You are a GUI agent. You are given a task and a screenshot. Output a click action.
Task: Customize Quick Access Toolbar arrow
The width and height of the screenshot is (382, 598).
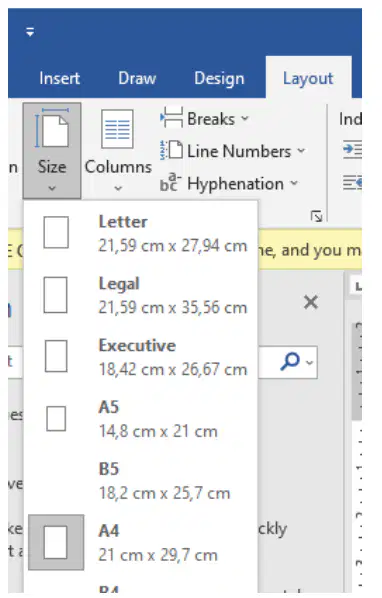pyautogui.click(x=30, y=32)
